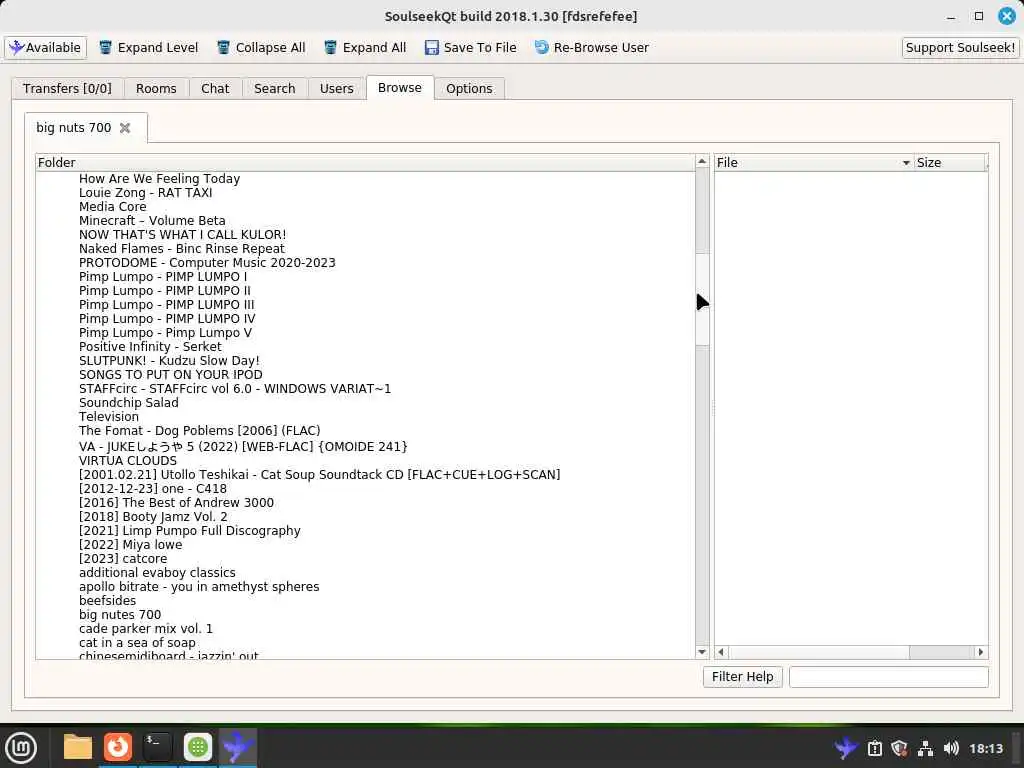The height and width of the screenshot is (768, 1024).
Task: Click the Size column header
Action: [950, 163]
